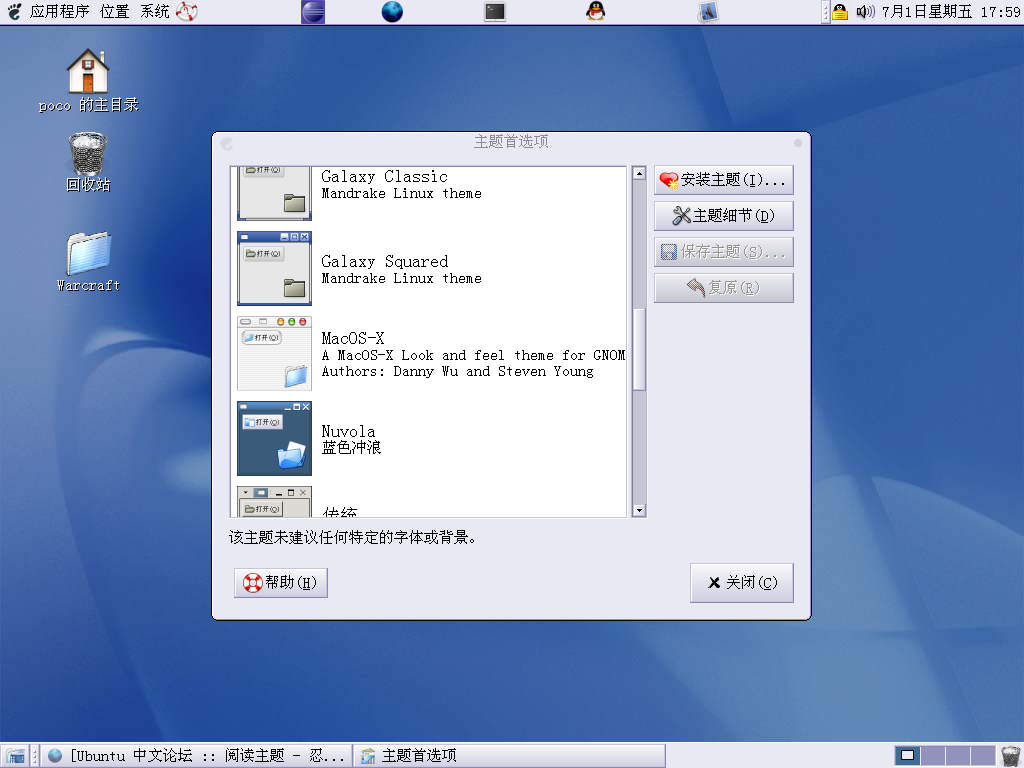The width and height of the screenshot is (1024, 768).
Task: Switch to third workspace in switcher
Action: [958, 756]
